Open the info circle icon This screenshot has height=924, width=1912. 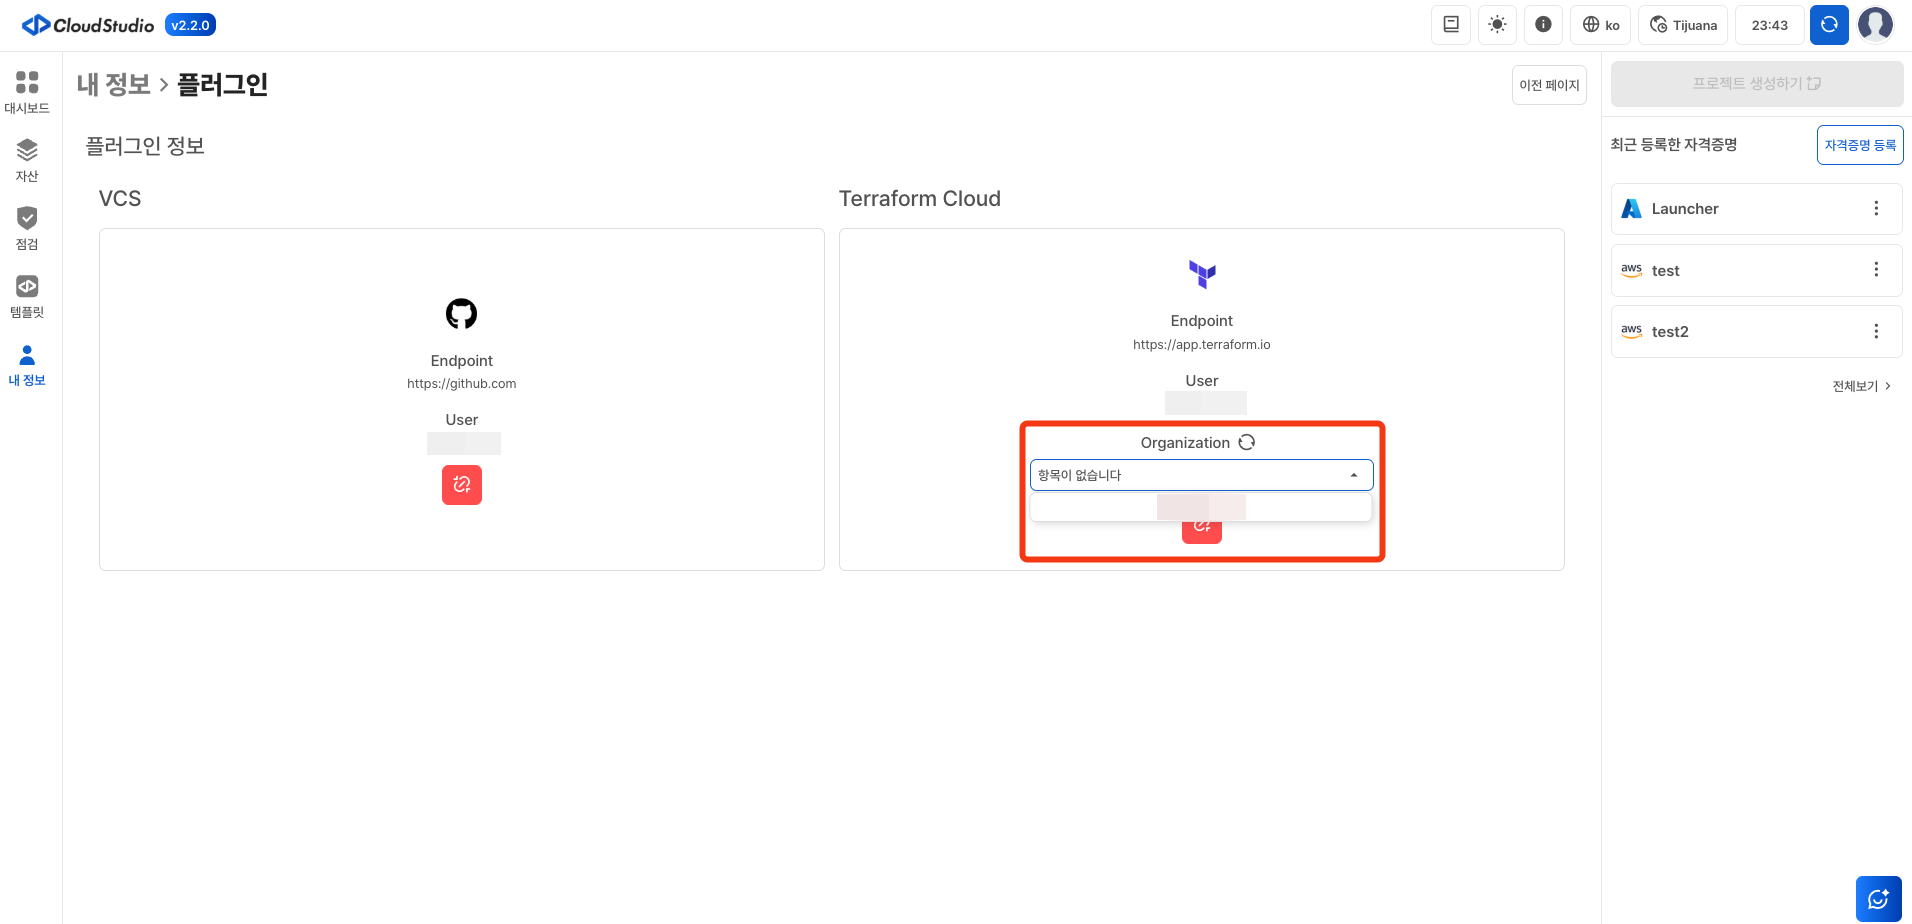click(1543, 25)
